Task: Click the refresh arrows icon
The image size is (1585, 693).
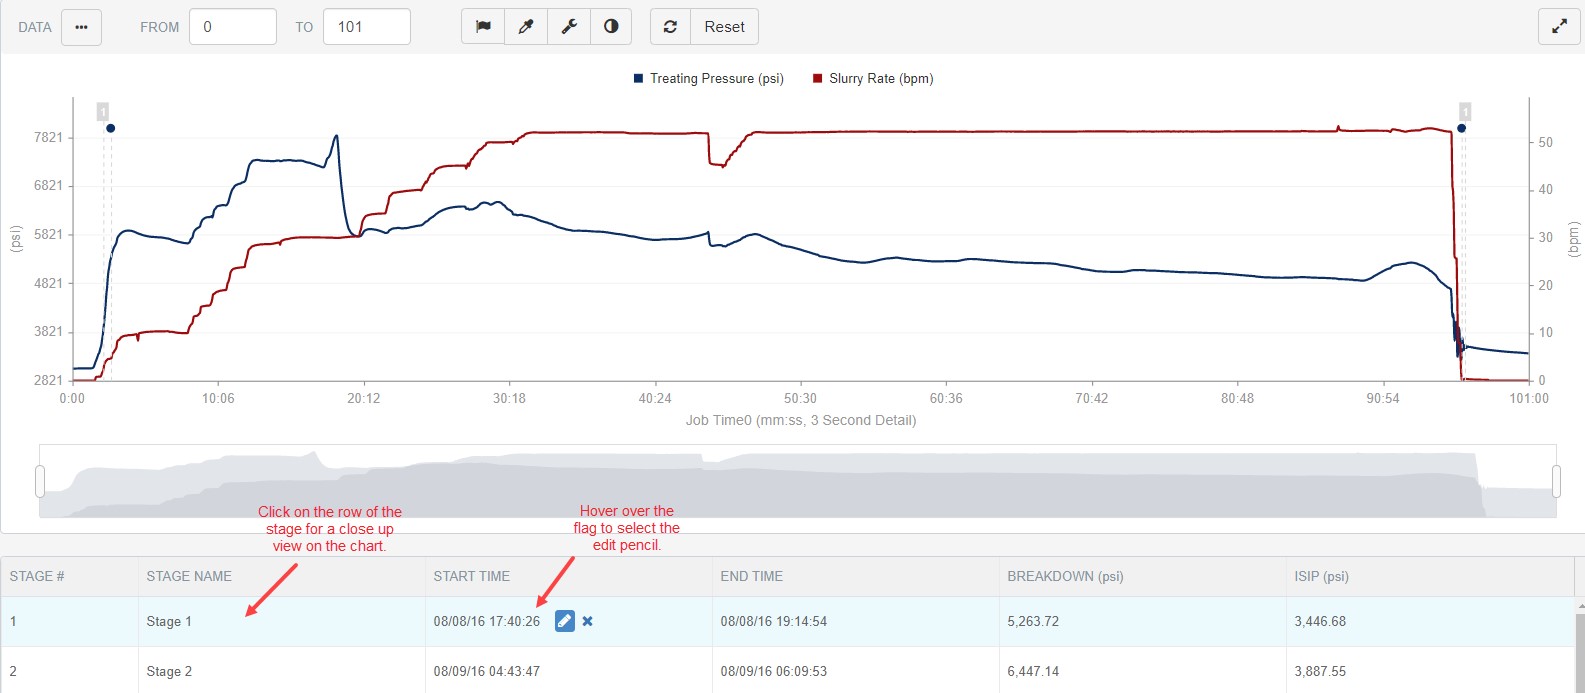Action: [x=670, y=27]
